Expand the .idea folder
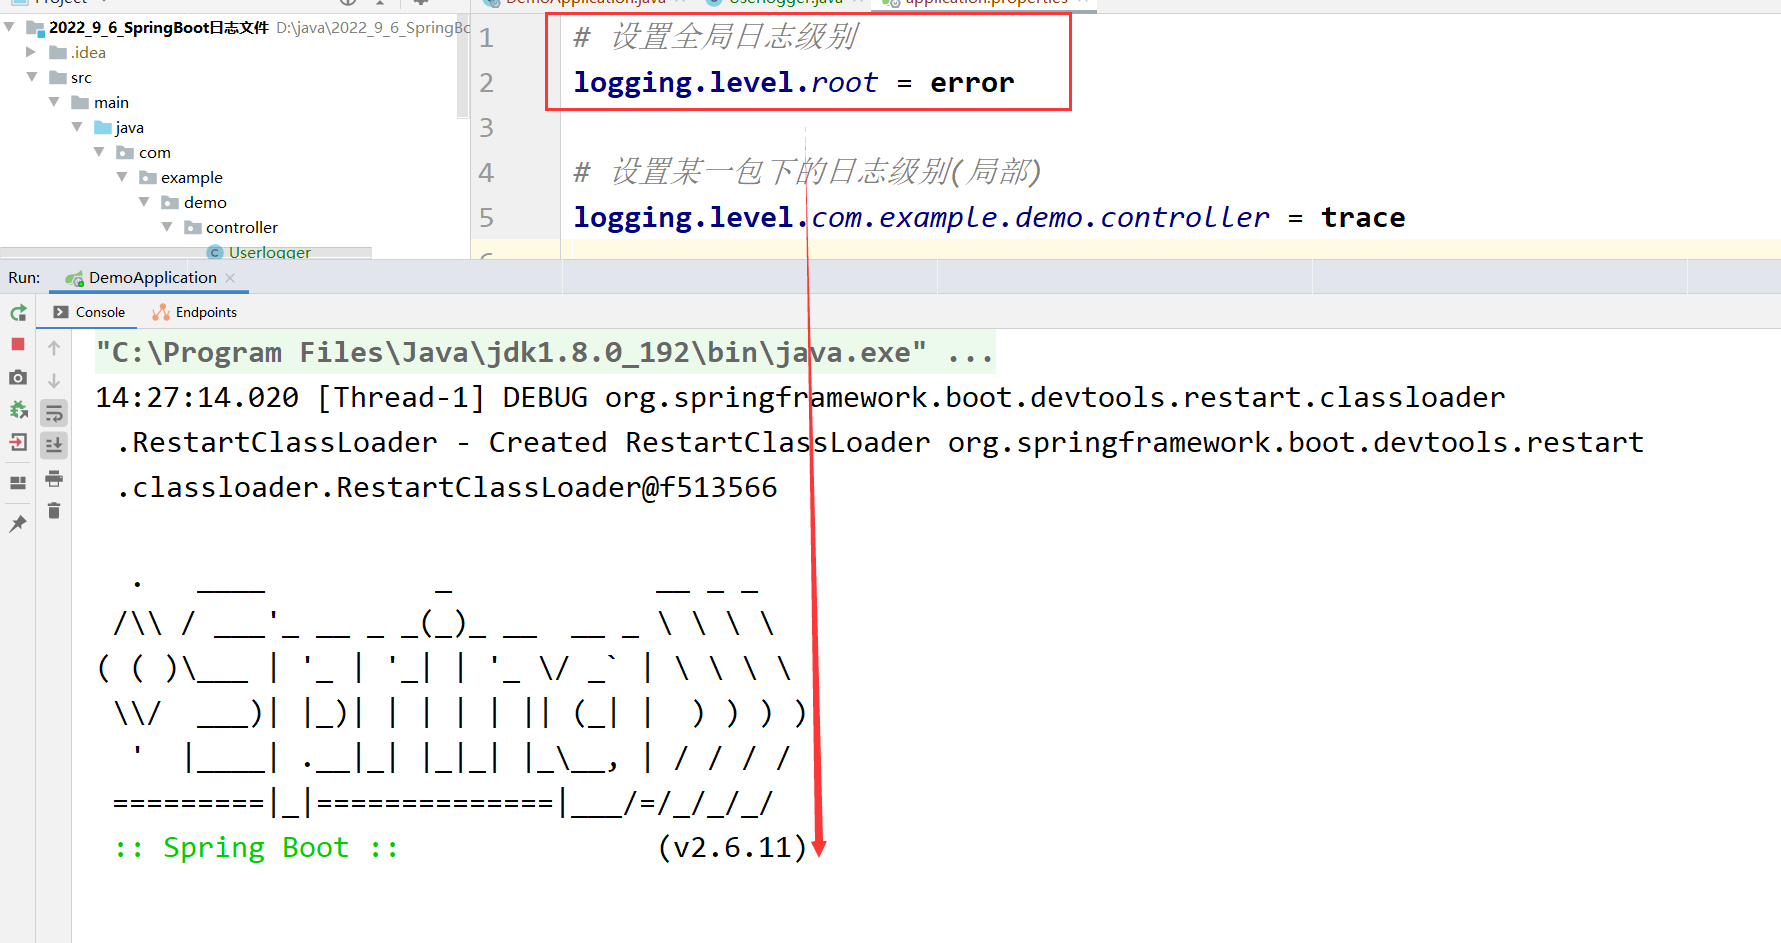 click(31, 52)
